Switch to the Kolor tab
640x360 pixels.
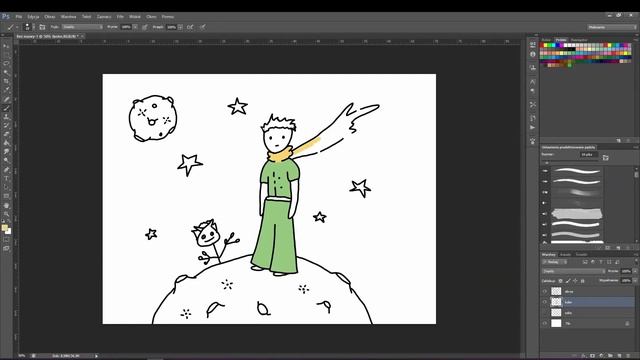point(546,40)
